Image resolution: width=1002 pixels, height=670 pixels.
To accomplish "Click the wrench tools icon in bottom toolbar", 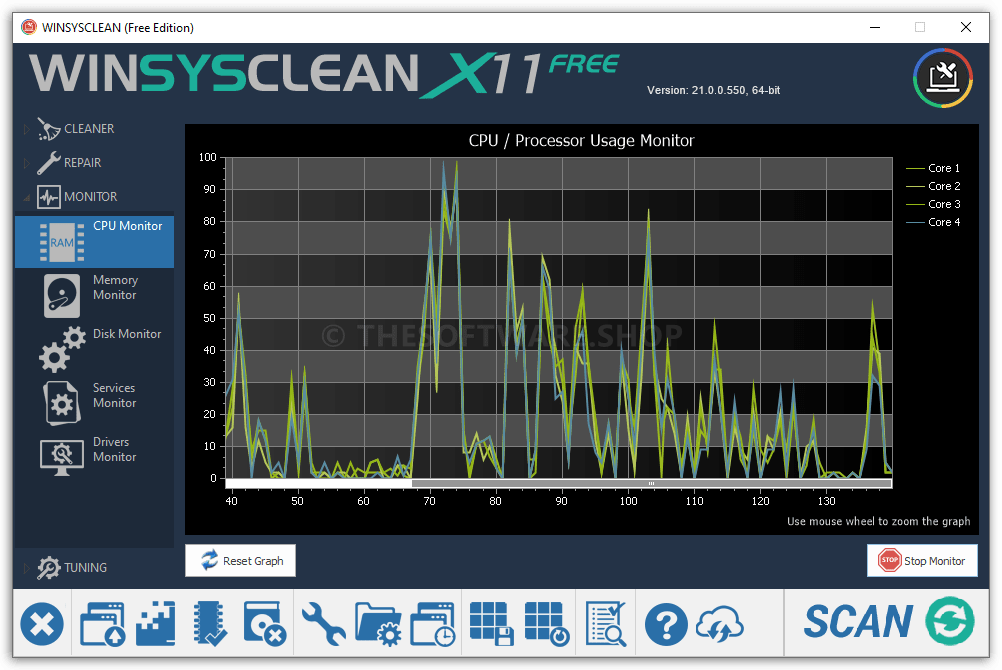I will 323,623.
